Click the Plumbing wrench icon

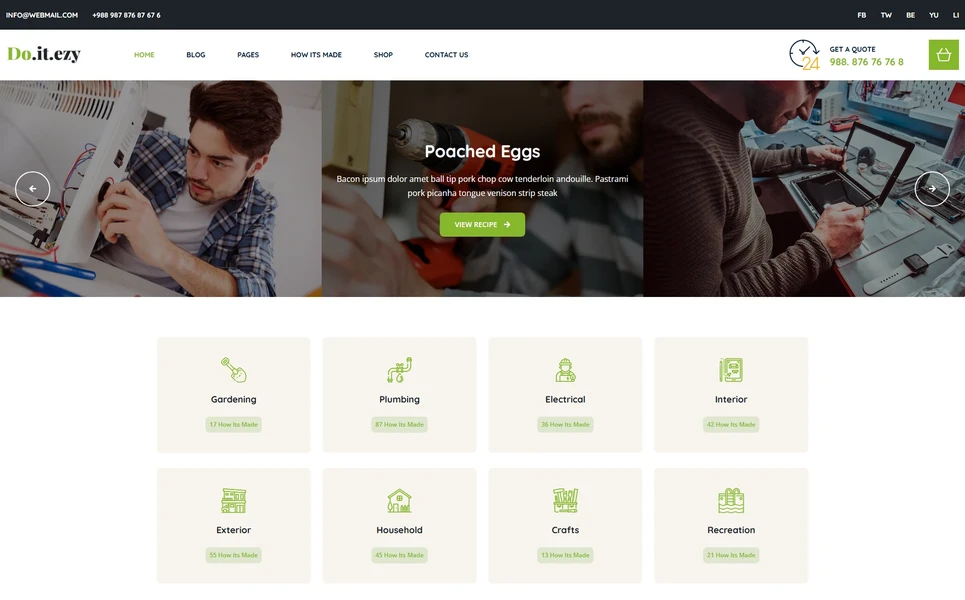coord(399,368)
